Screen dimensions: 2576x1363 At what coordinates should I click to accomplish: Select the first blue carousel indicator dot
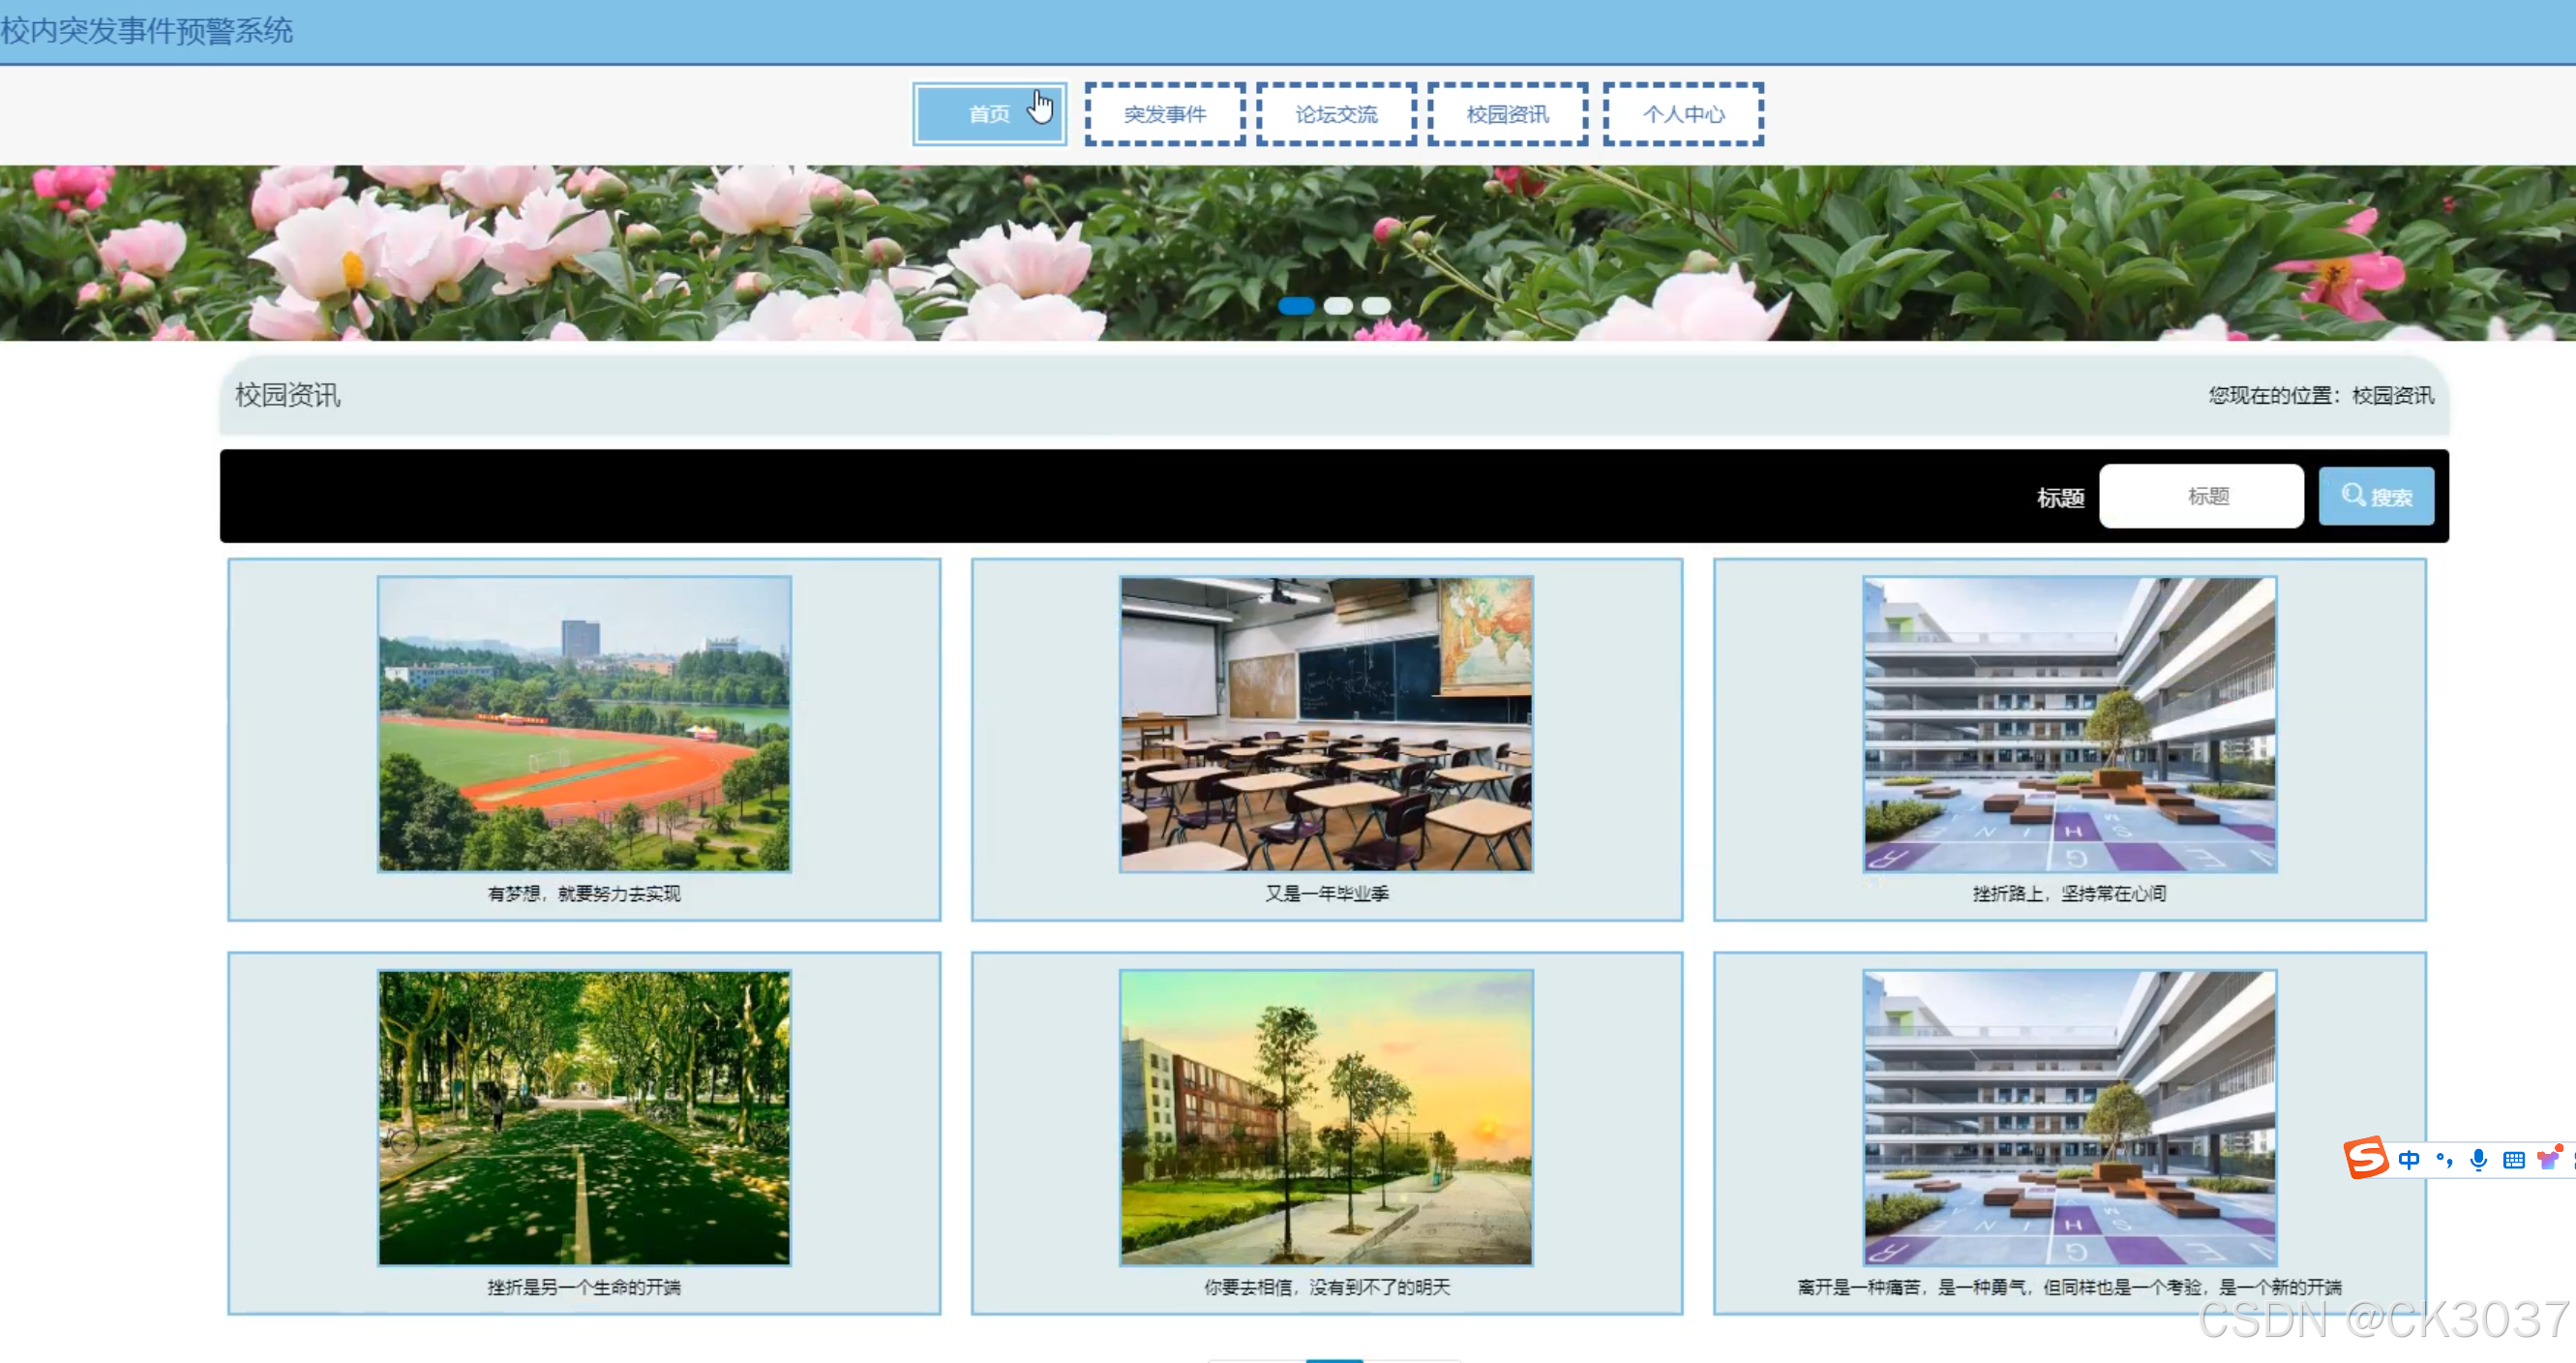click(x=1296, y=306)
